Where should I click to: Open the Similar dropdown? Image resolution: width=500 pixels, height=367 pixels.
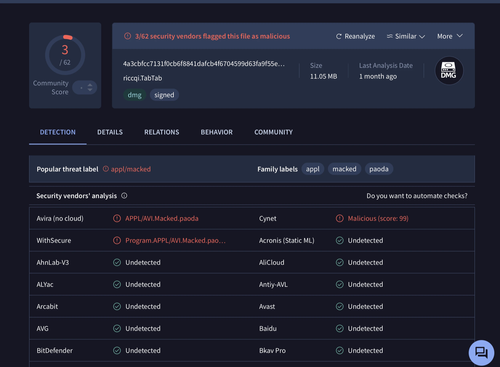(x=406, y=36)
